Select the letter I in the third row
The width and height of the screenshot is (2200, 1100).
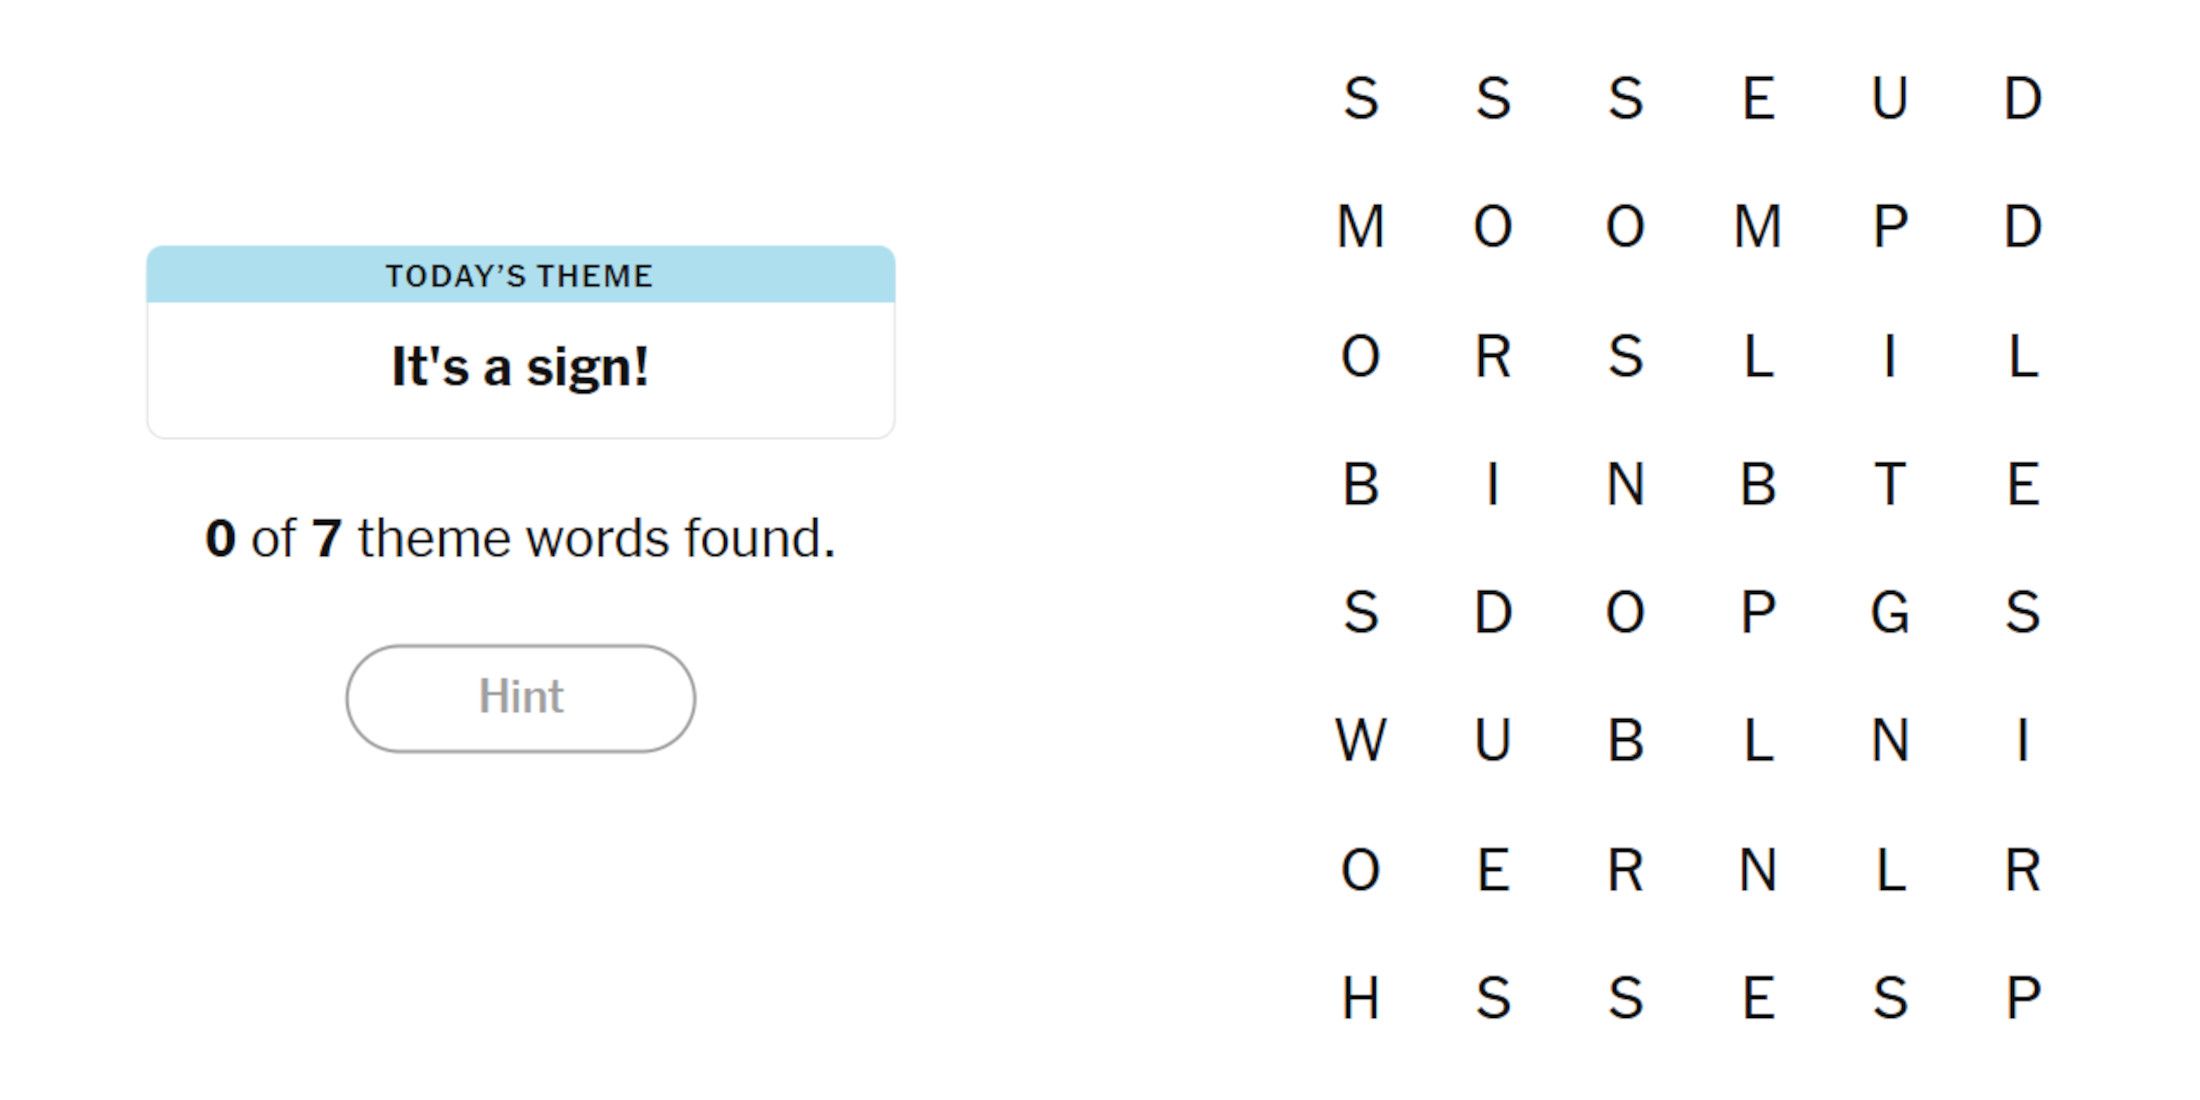[x=1890, y=356]
